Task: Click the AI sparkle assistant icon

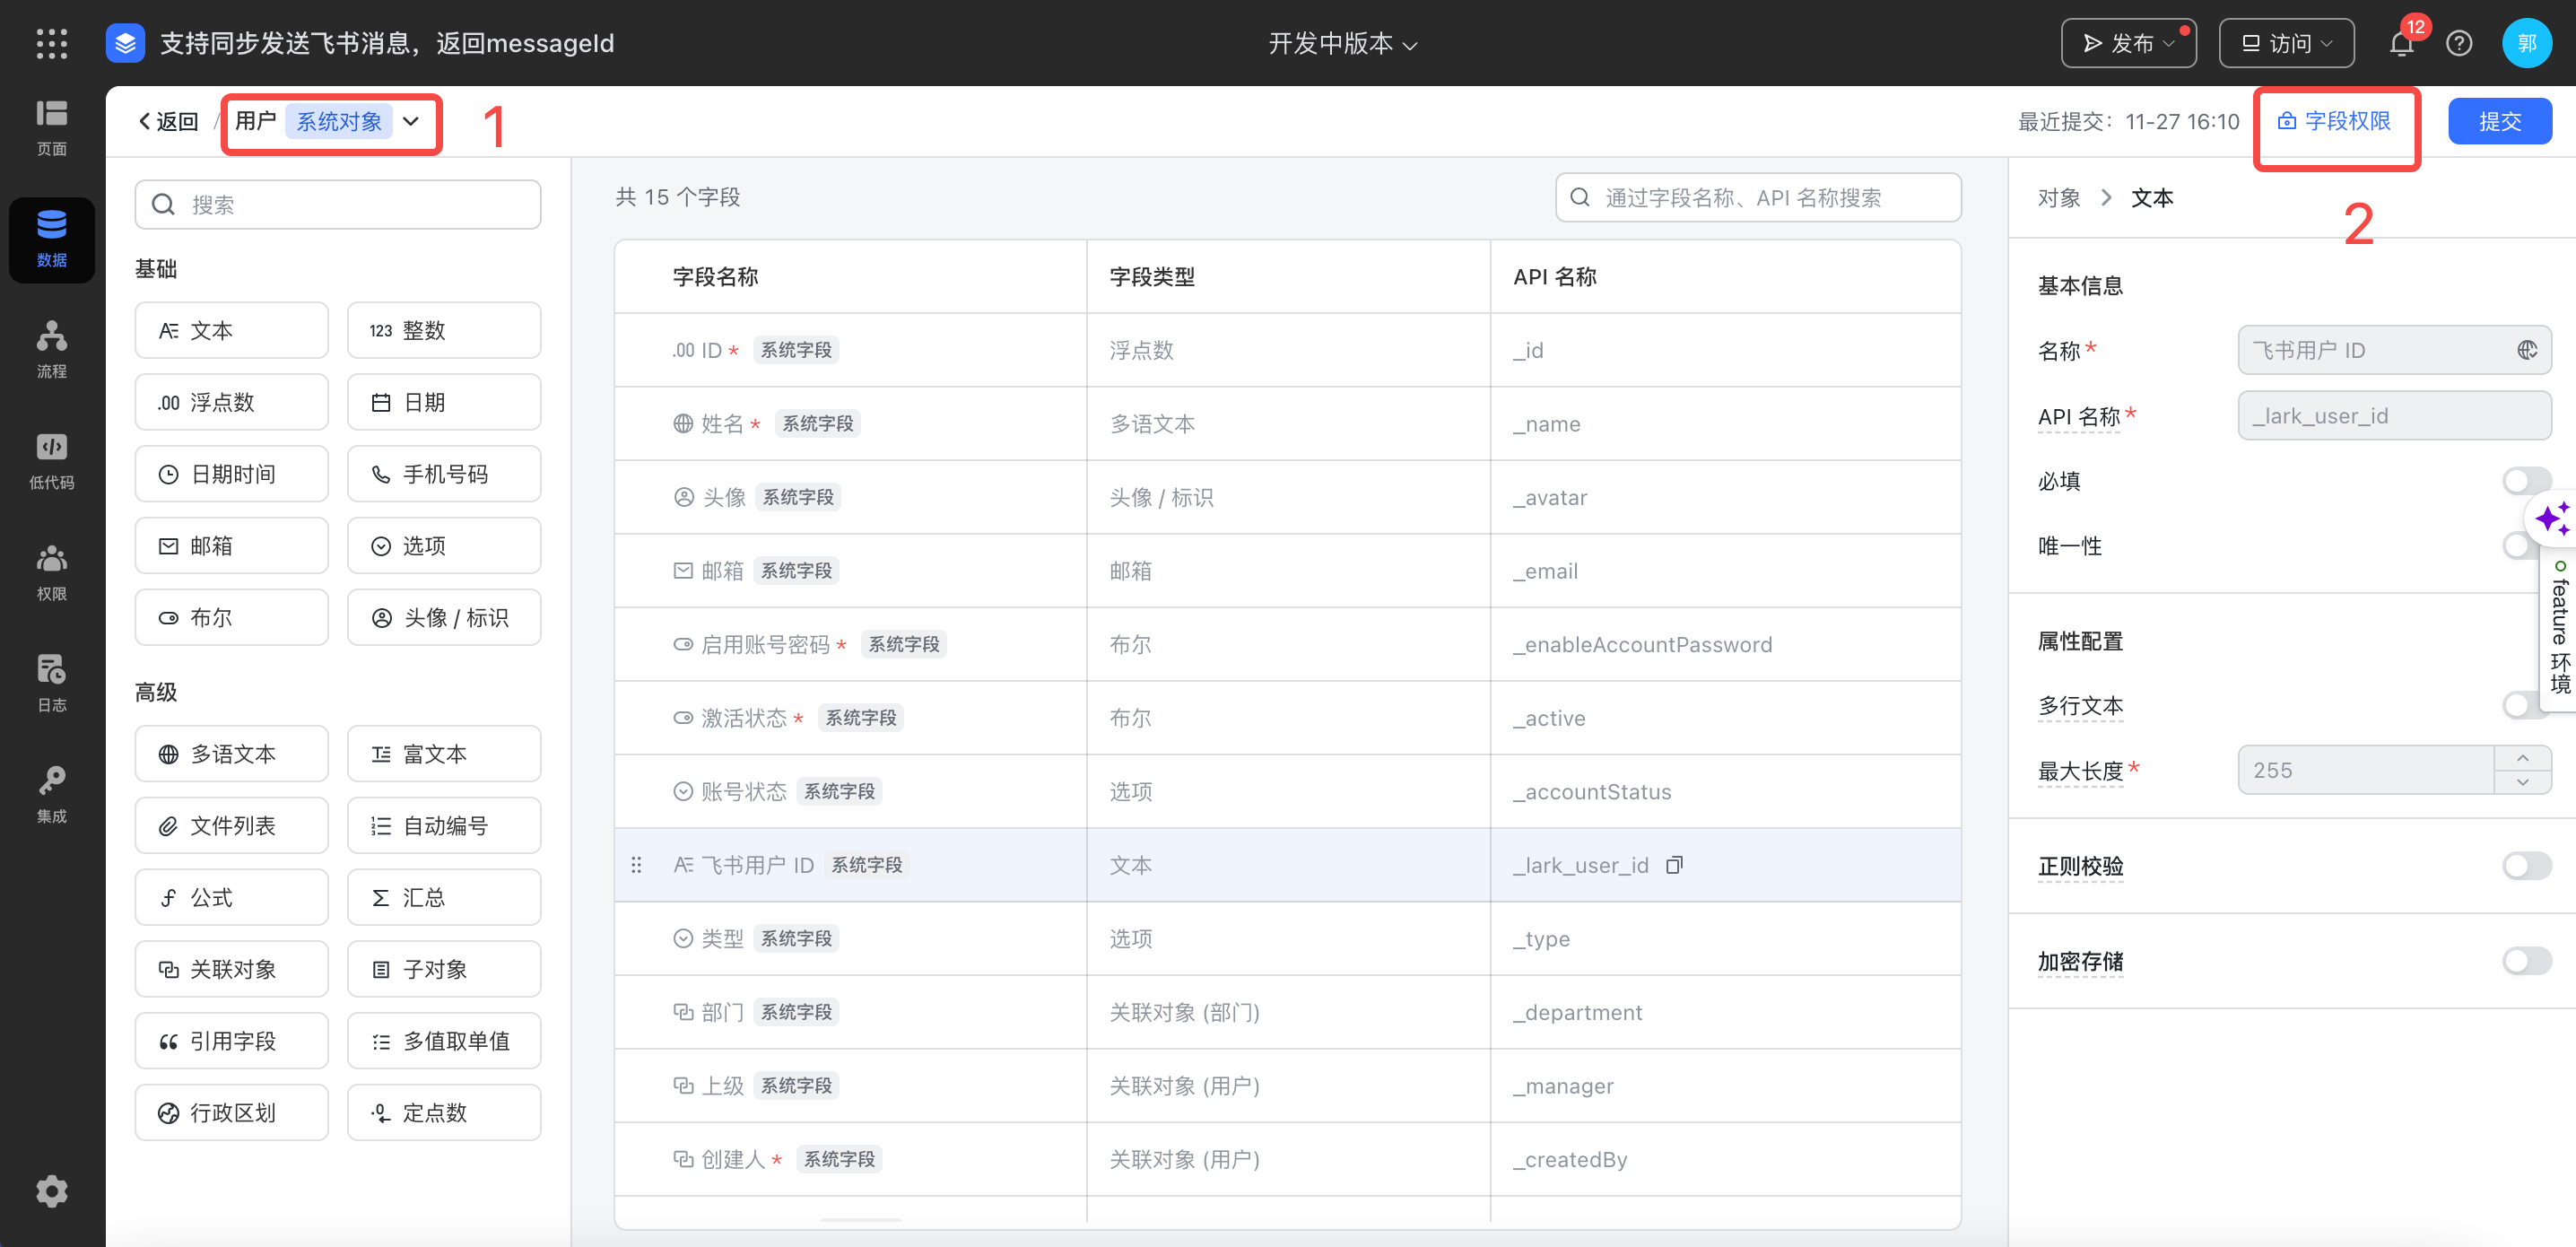Action: click(x=2551, y=519)
